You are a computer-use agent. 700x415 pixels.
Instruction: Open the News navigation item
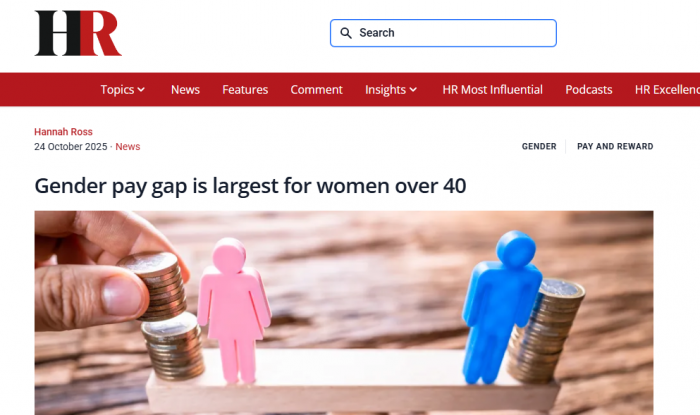click(185, 90)
